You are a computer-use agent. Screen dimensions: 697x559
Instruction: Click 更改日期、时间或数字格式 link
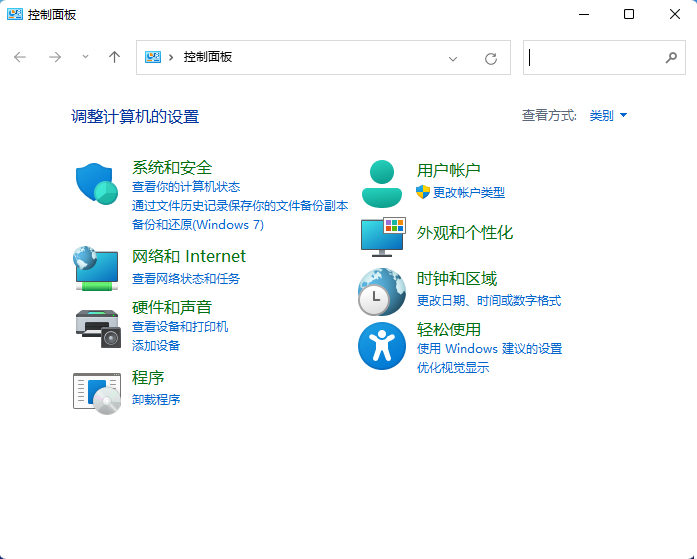coord(489,300)
